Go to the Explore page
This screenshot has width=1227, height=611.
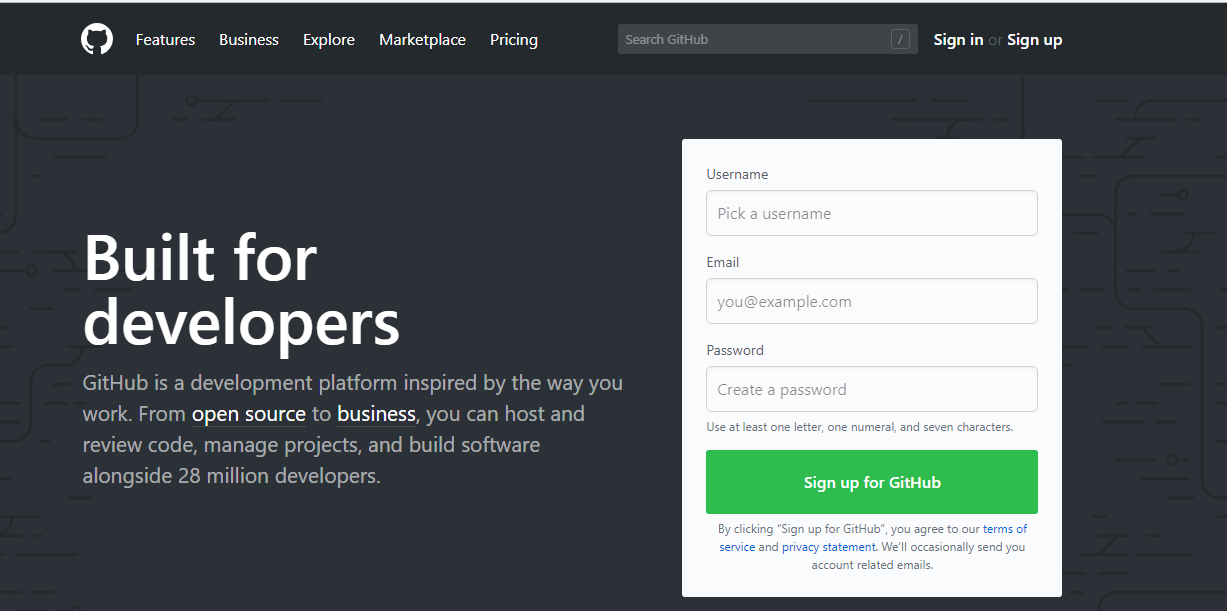(329, 40)
